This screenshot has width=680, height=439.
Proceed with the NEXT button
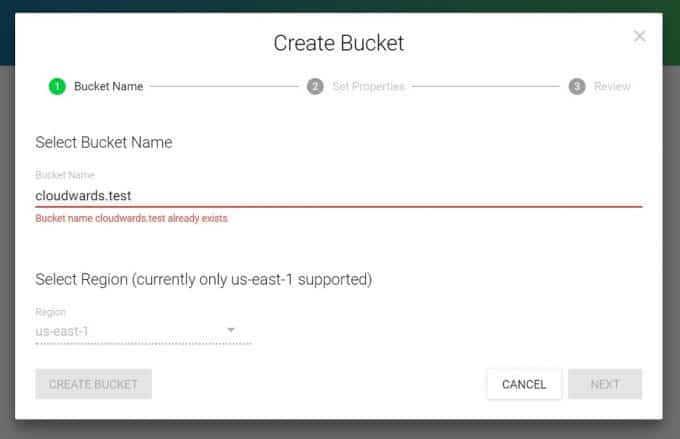(x=605, y=384)
